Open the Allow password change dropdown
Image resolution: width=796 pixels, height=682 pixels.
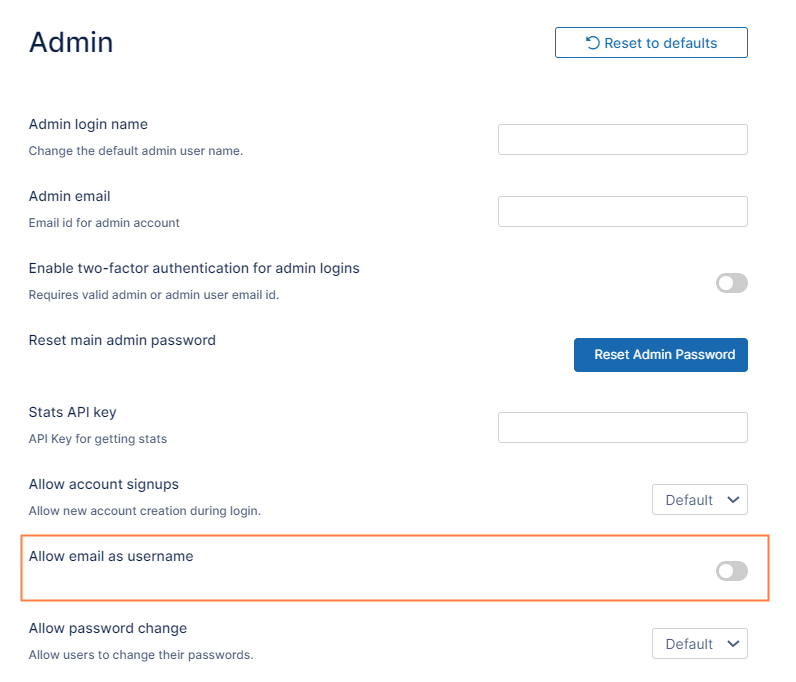699,644
